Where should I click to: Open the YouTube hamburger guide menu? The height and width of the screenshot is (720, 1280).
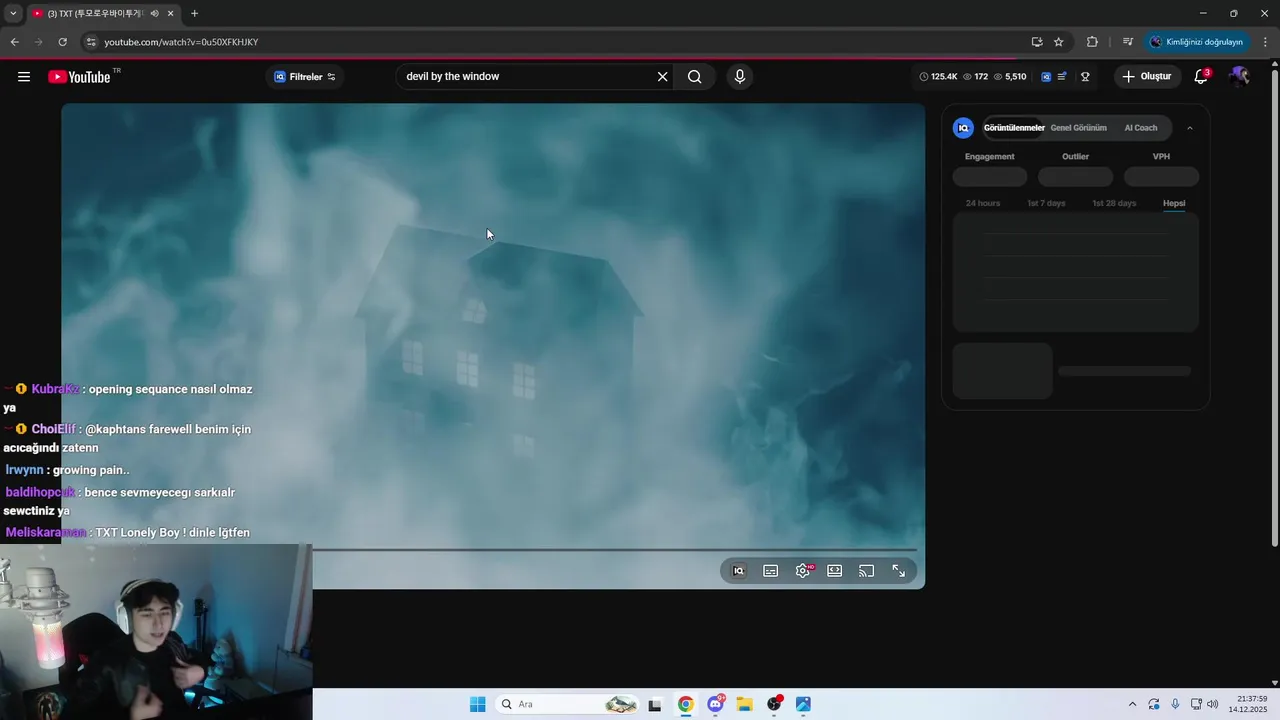tap(24, 77)
